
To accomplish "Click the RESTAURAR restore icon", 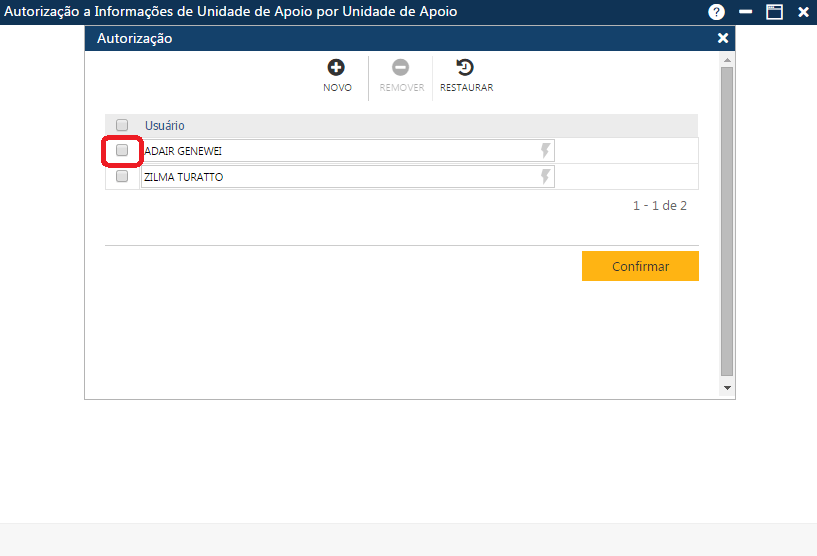I will point(465,68).
